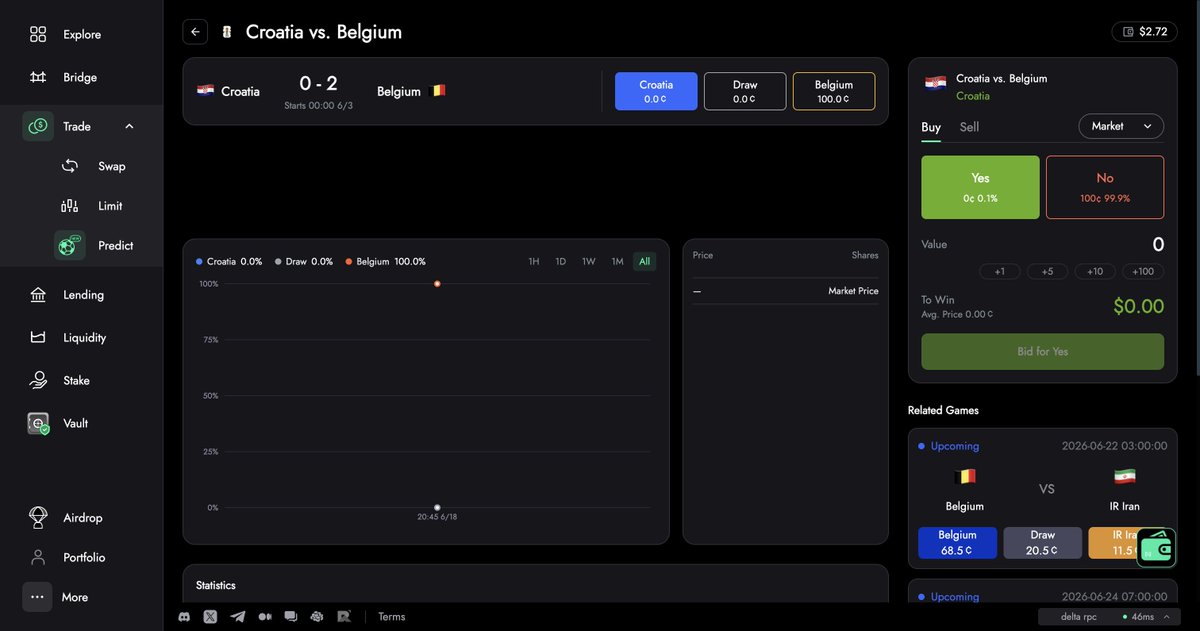Click the wallet balance $2.72
The height and width of the screenshot is (631, 1200).
coord(1144,32)
